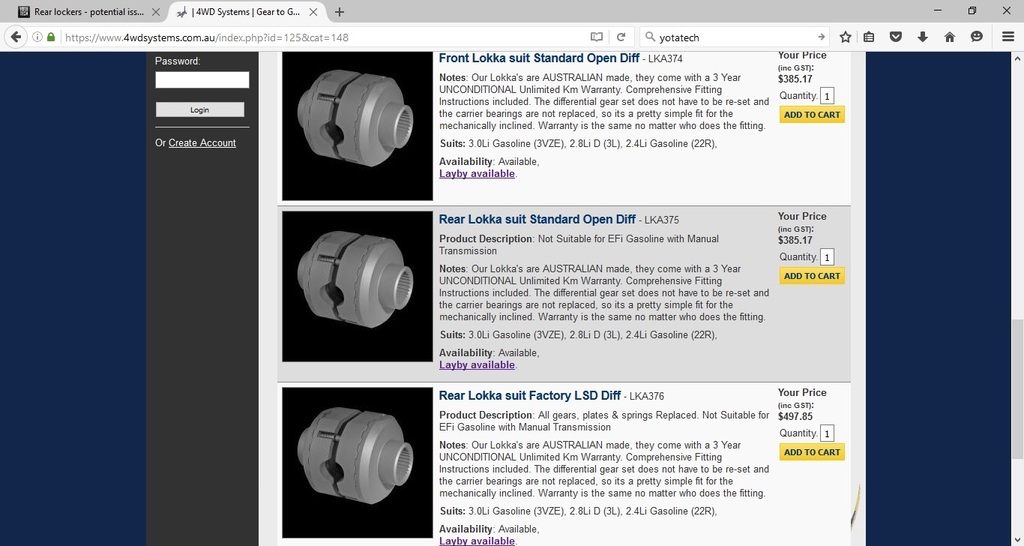Click Layby available under LKA374
Image resolution: width=1024 pixels, height=546 pixels.
click(x=477, y=174)
